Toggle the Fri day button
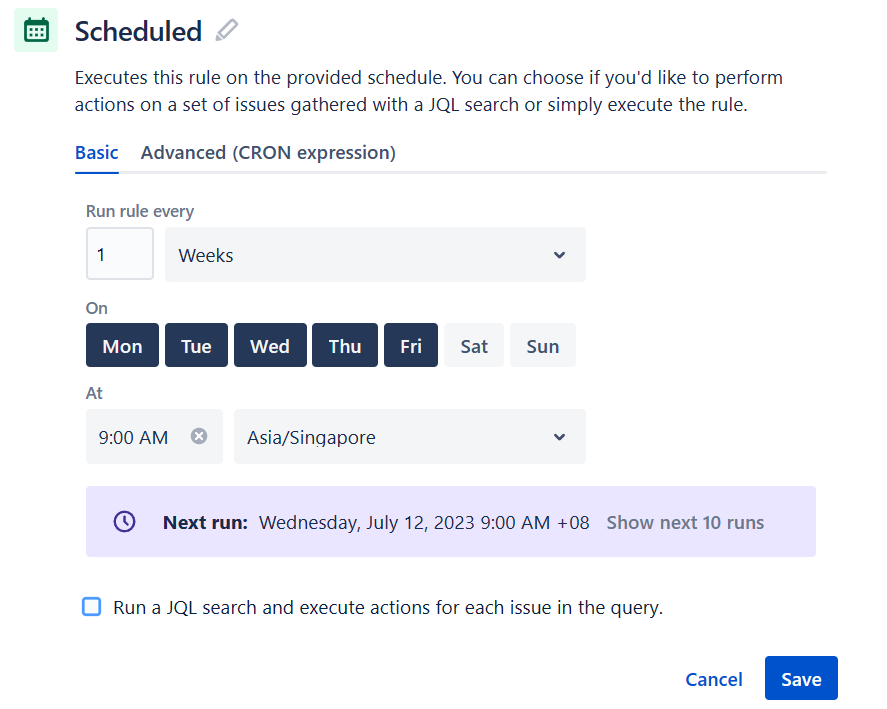 411,346
